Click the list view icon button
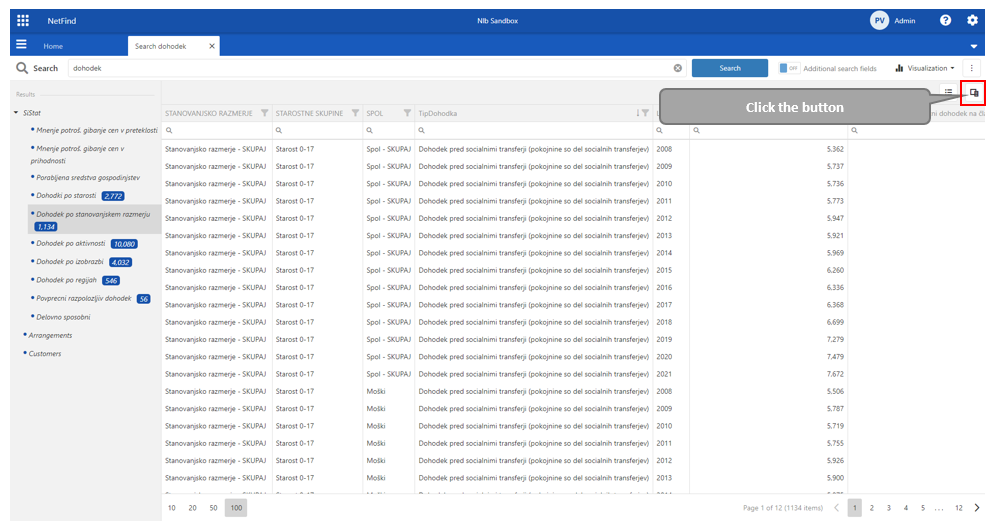Screen dimensions: 993x525 coord(948,92)
